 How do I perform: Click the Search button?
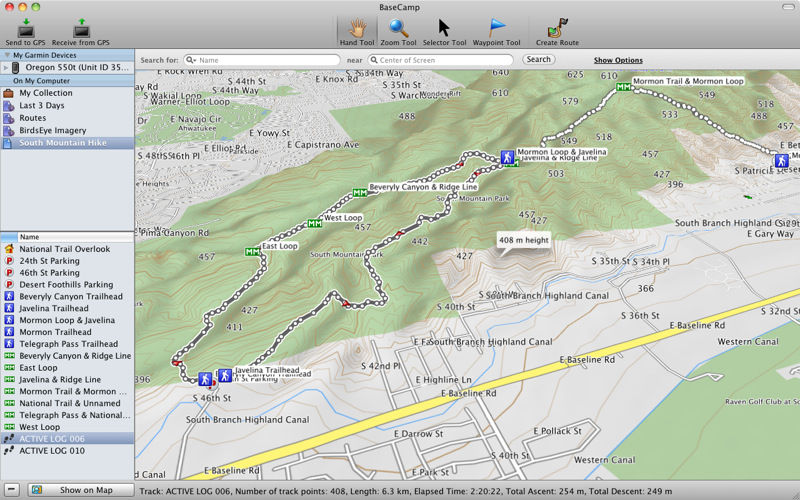coord(538,59)
